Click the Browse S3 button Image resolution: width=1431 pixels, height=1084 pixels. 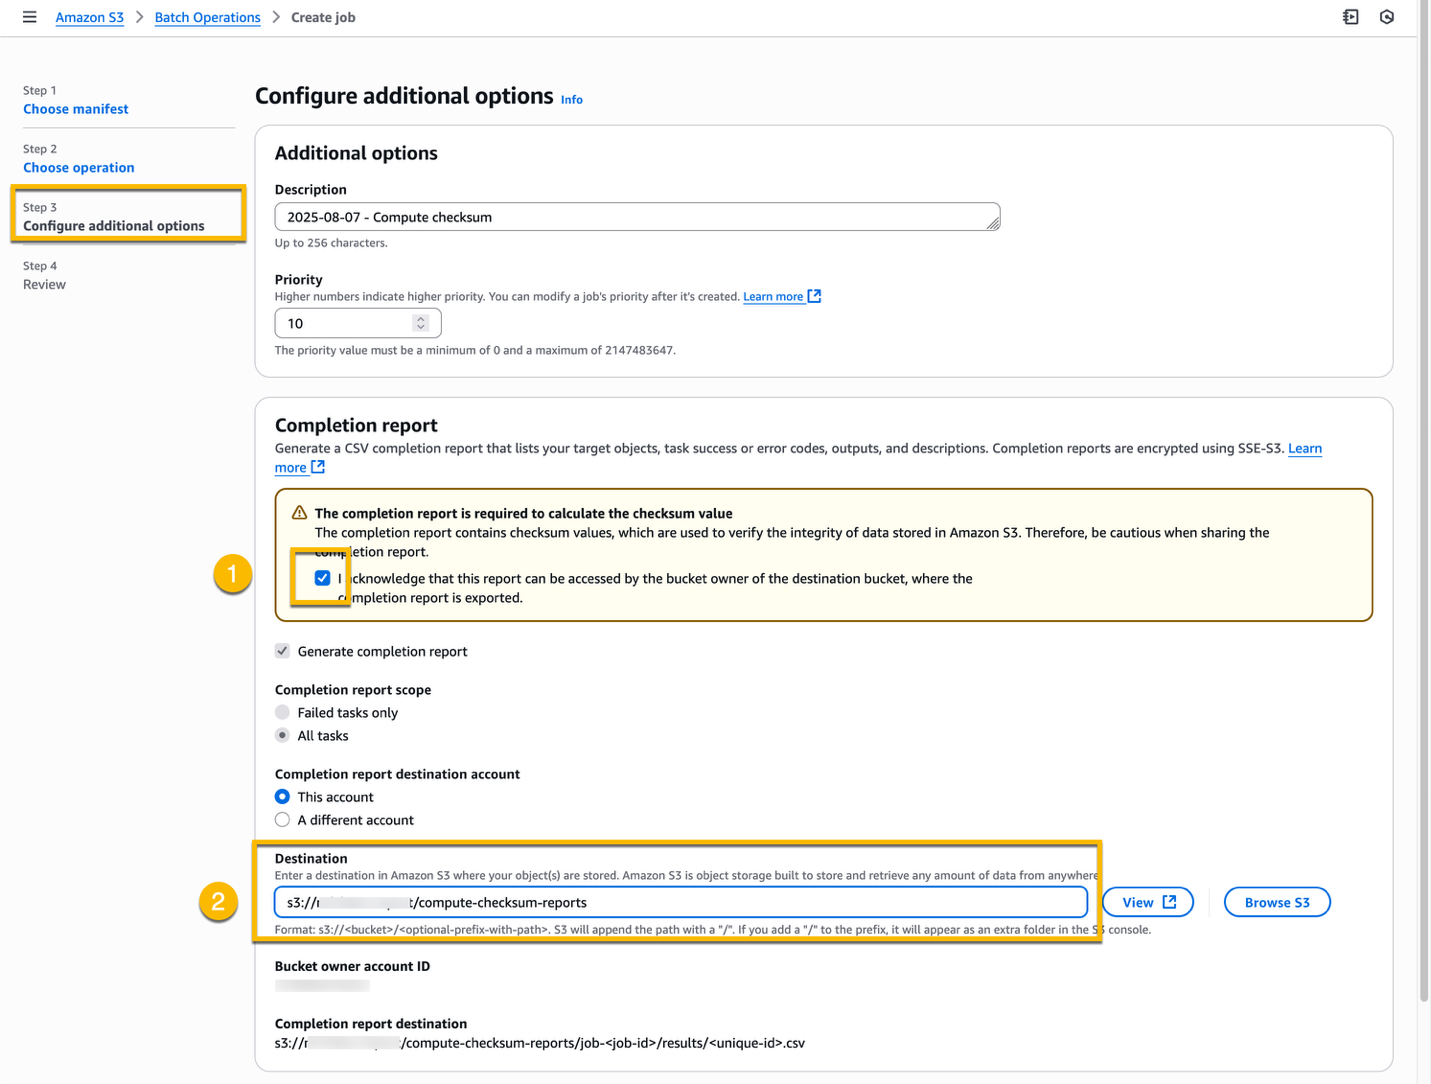point(1277,901)
